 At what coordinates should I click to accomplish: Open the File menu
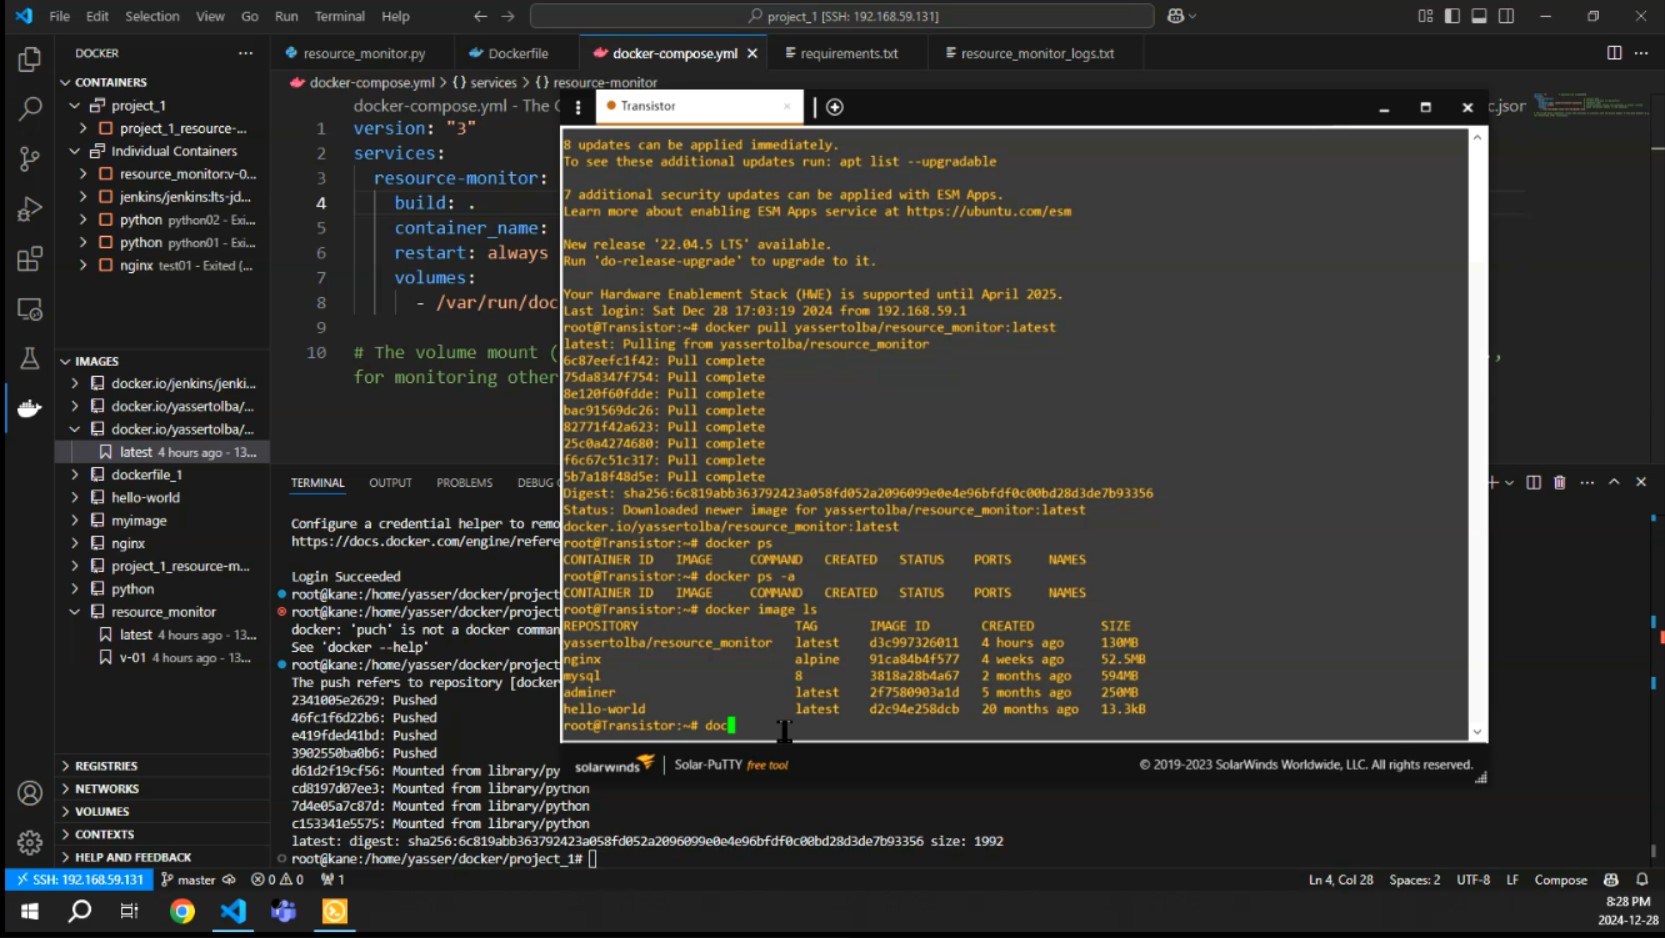60,16
